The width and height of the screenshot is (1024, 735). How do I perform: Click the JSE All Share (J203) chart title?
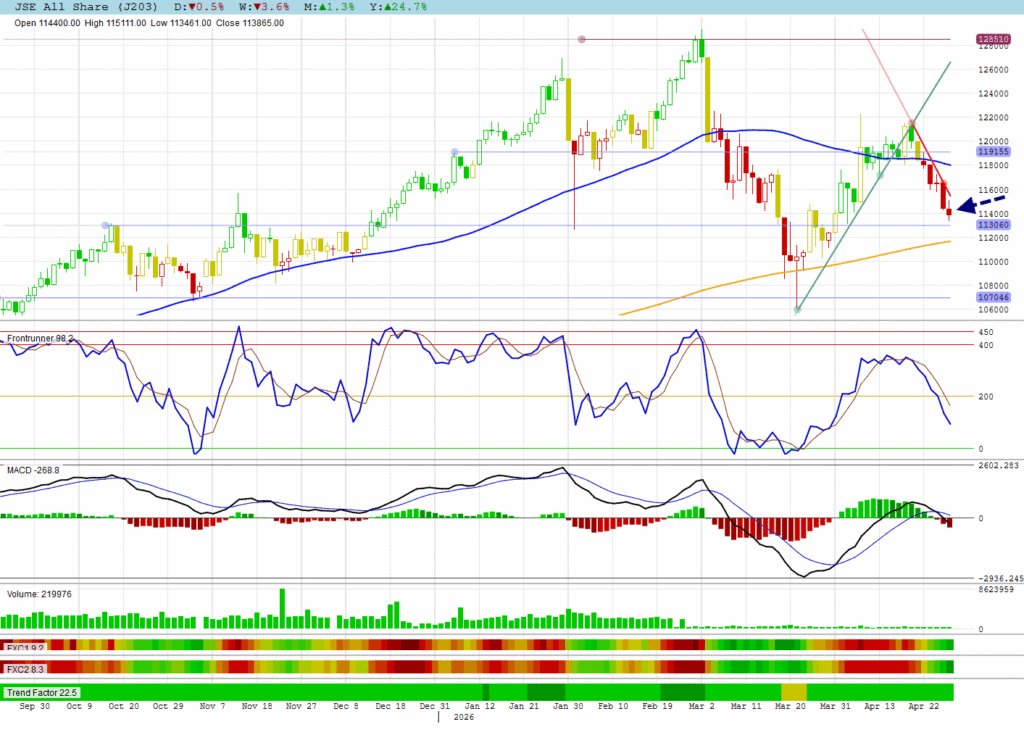(87, 7)
